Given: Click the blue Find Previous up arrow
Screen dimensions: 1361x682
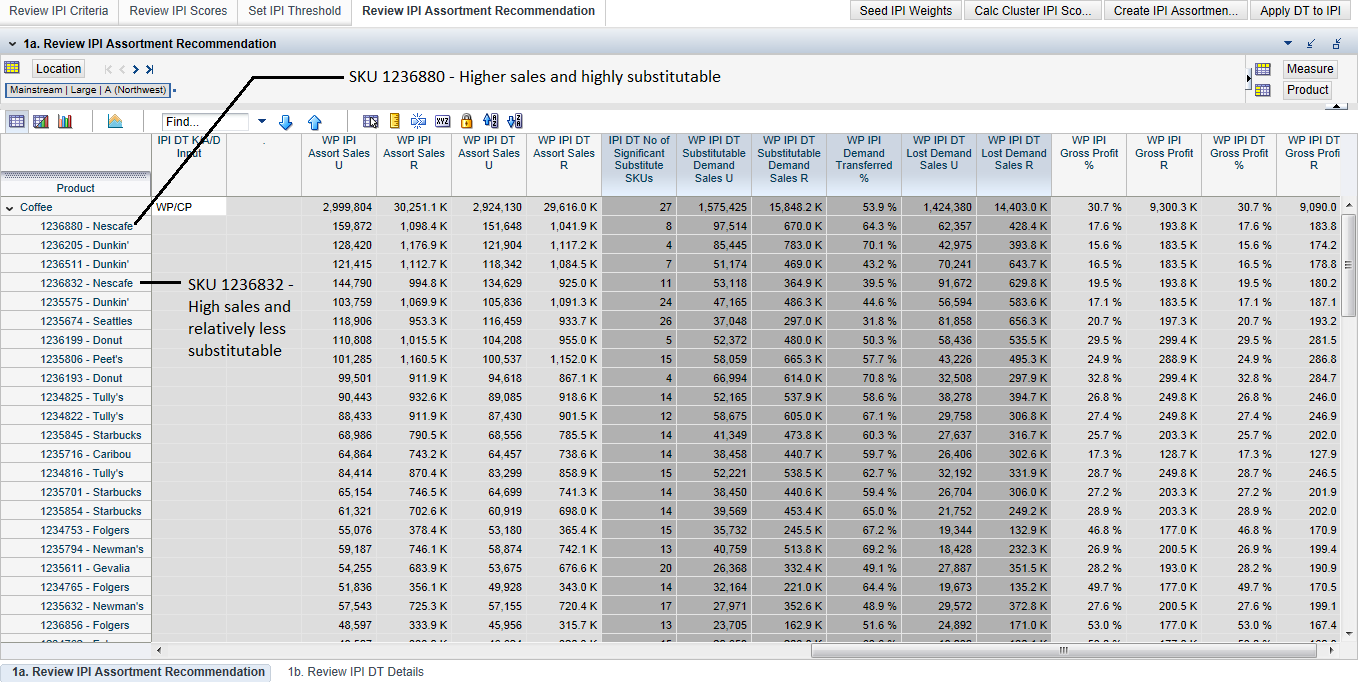Looking at the screenshot, I should pos(314,121).
